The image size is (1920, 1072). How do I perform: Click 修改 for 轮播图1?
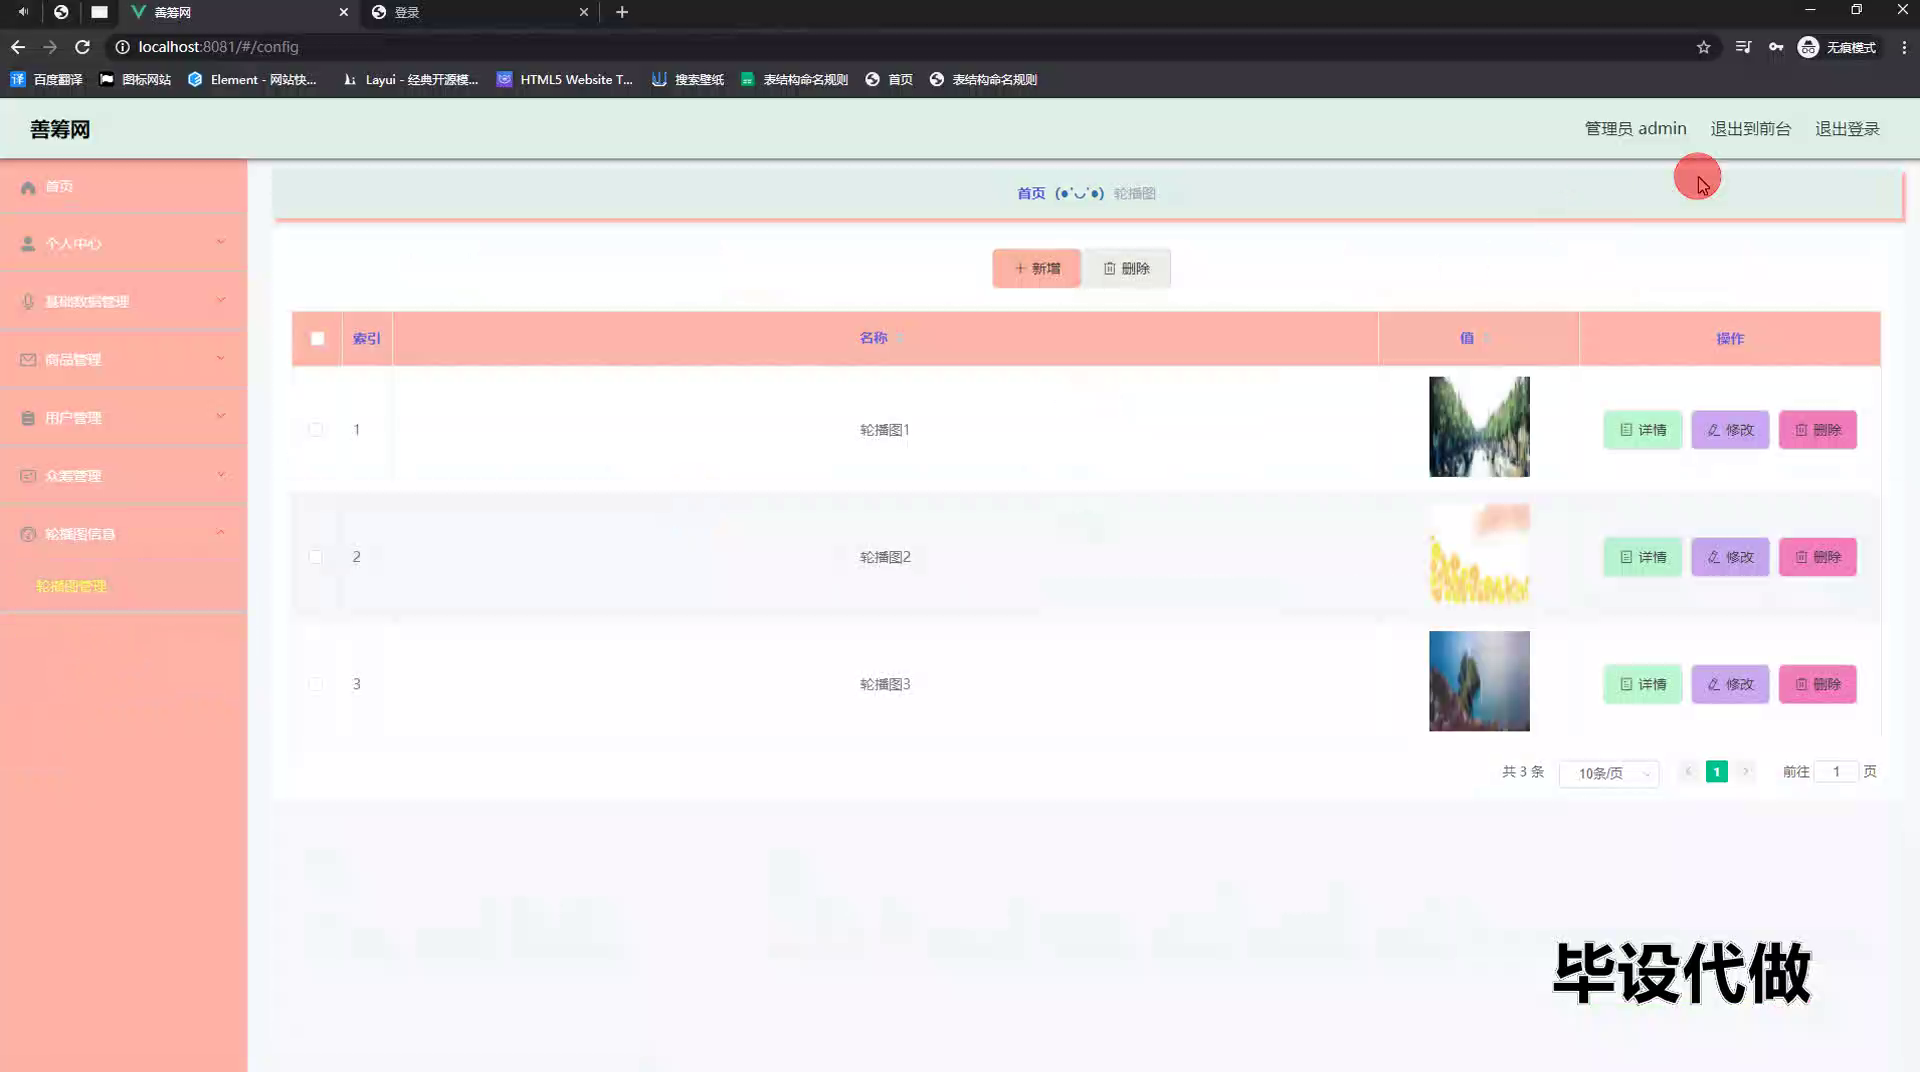click(x=1730, y=430)
